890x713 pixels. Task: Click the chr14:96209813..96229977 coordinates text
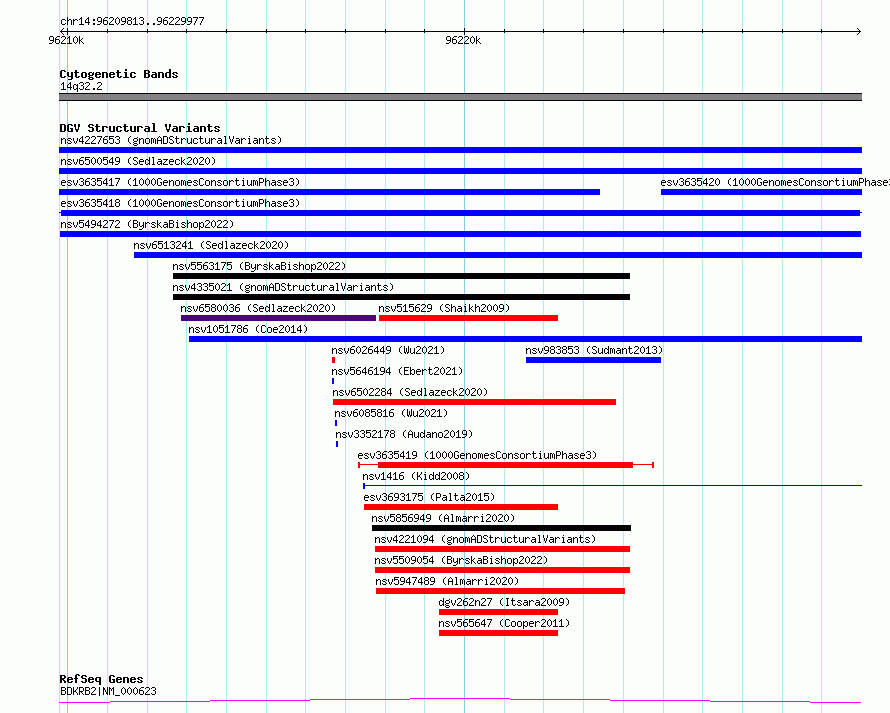coord(132,21)
